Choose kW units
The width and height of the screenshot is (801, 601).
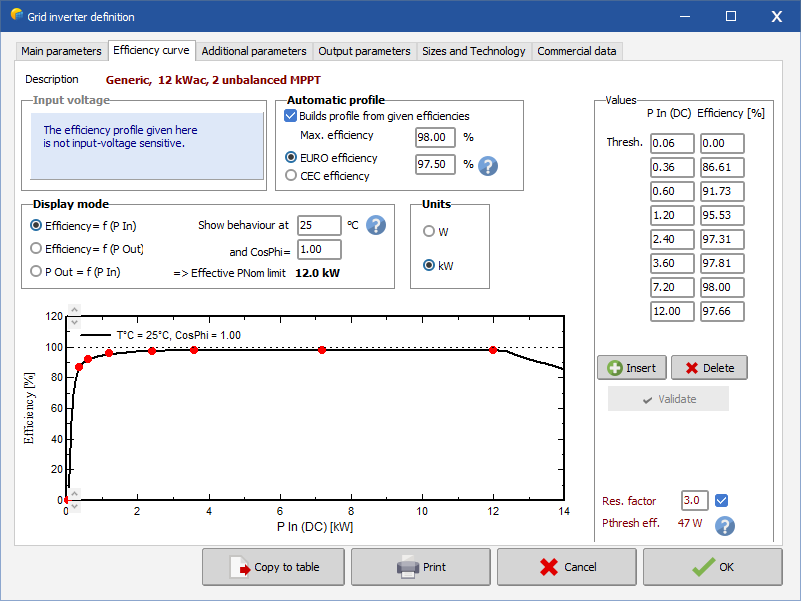tap(429, 265)
